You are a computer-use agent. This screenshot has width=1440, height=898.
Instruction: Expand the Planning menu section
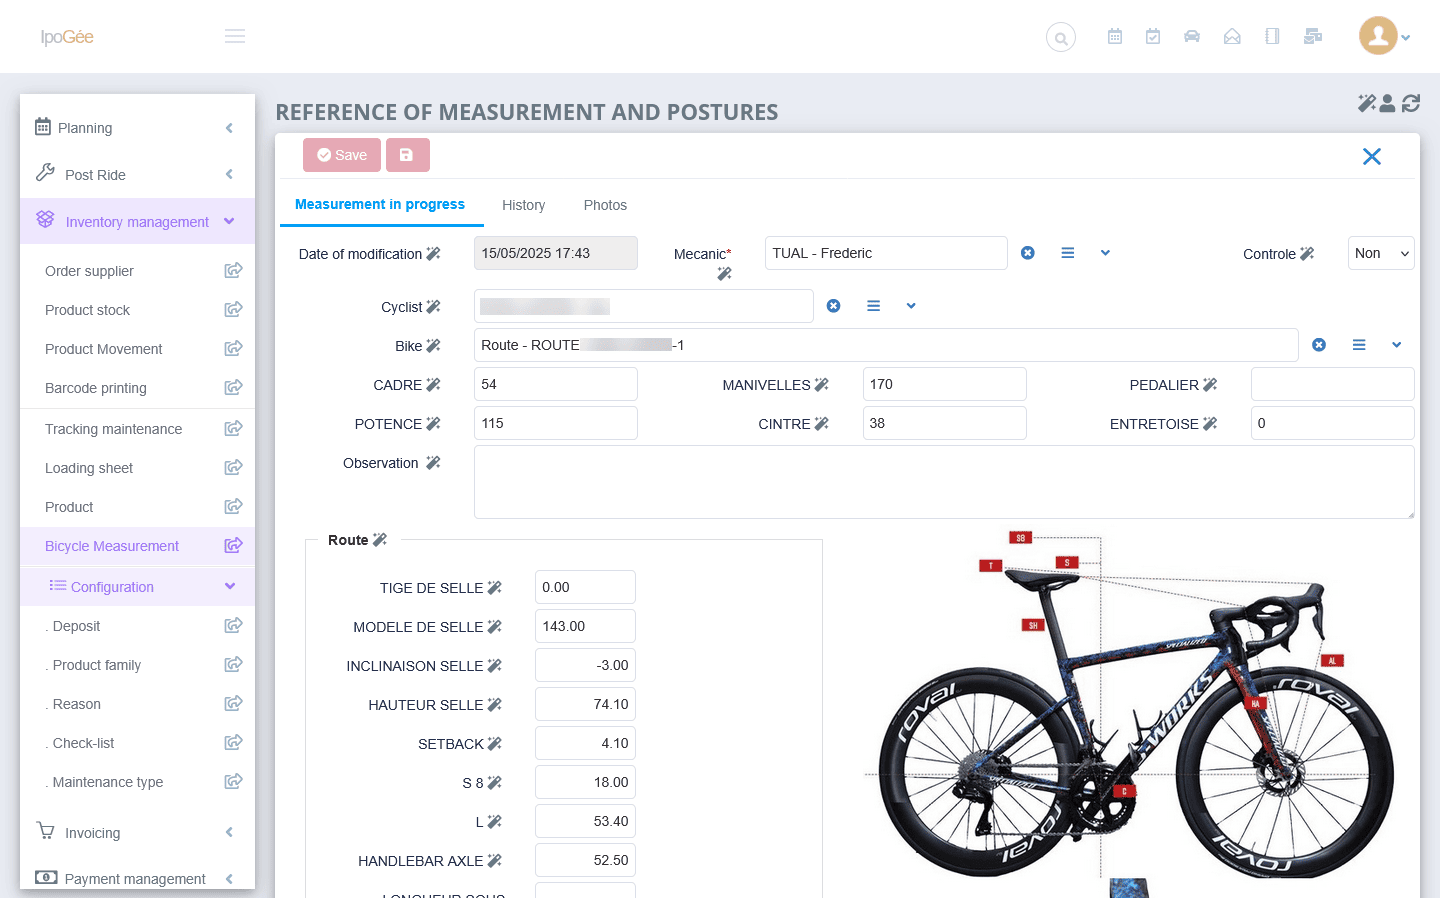tap(137, 128)
